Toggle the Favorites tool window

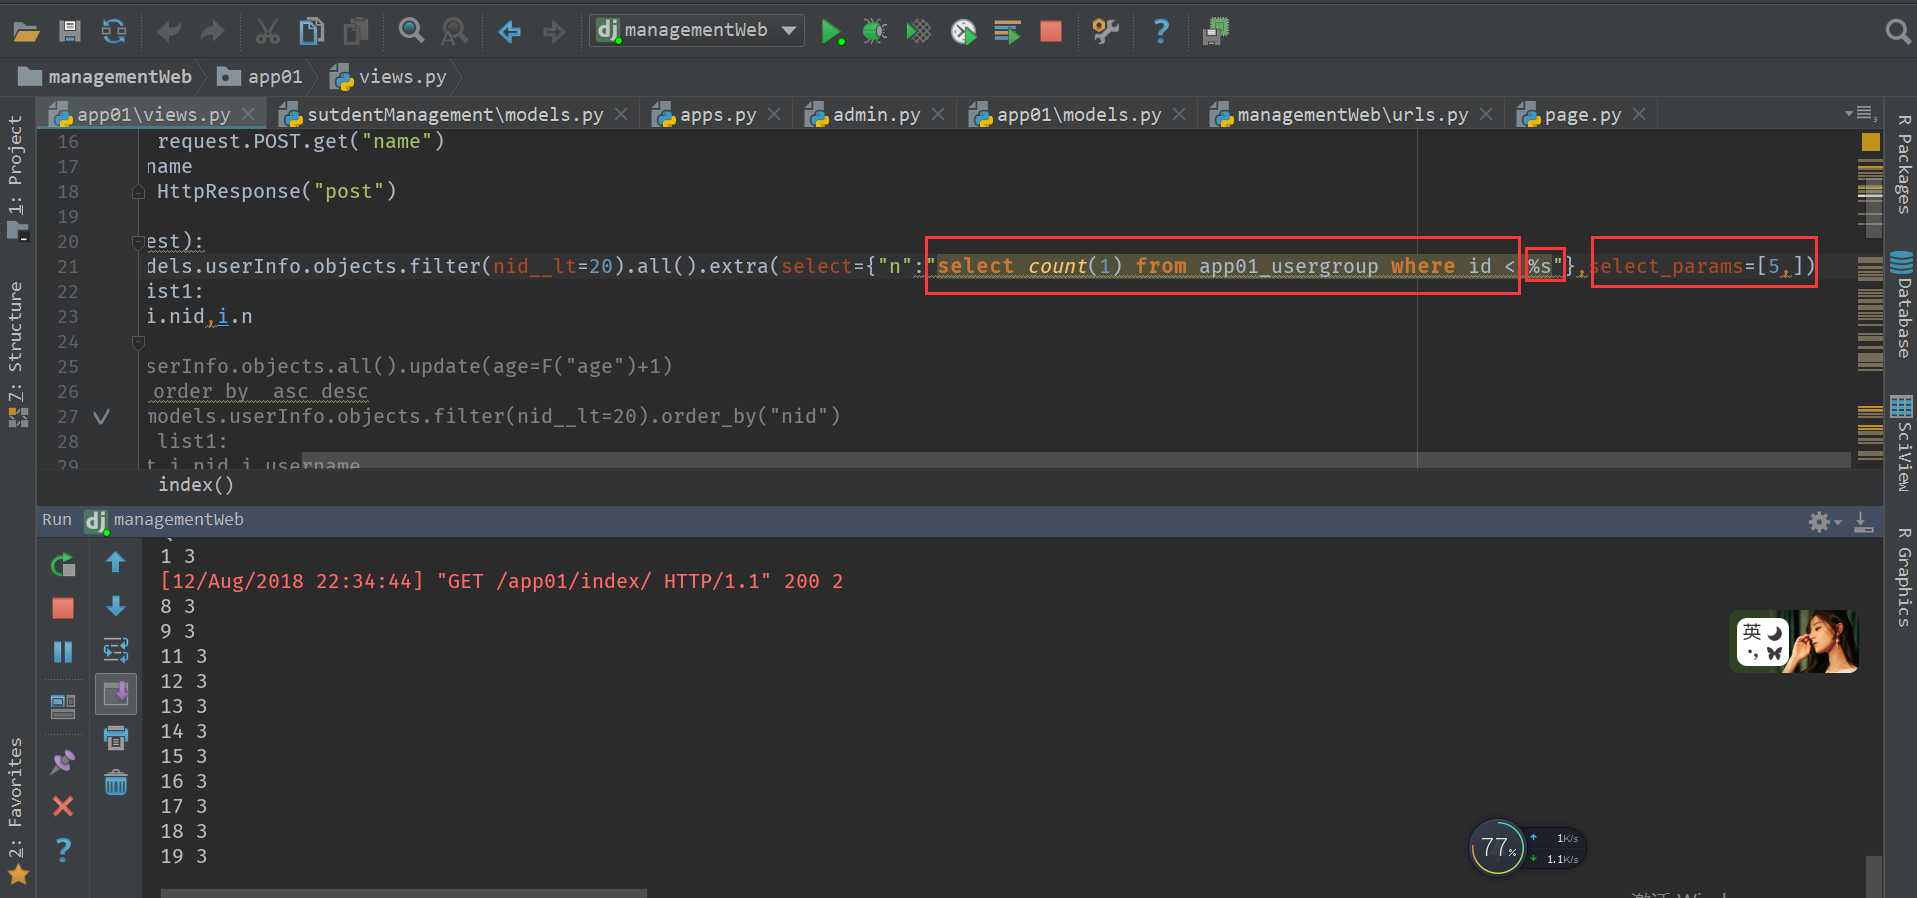[x=16, y=810]
